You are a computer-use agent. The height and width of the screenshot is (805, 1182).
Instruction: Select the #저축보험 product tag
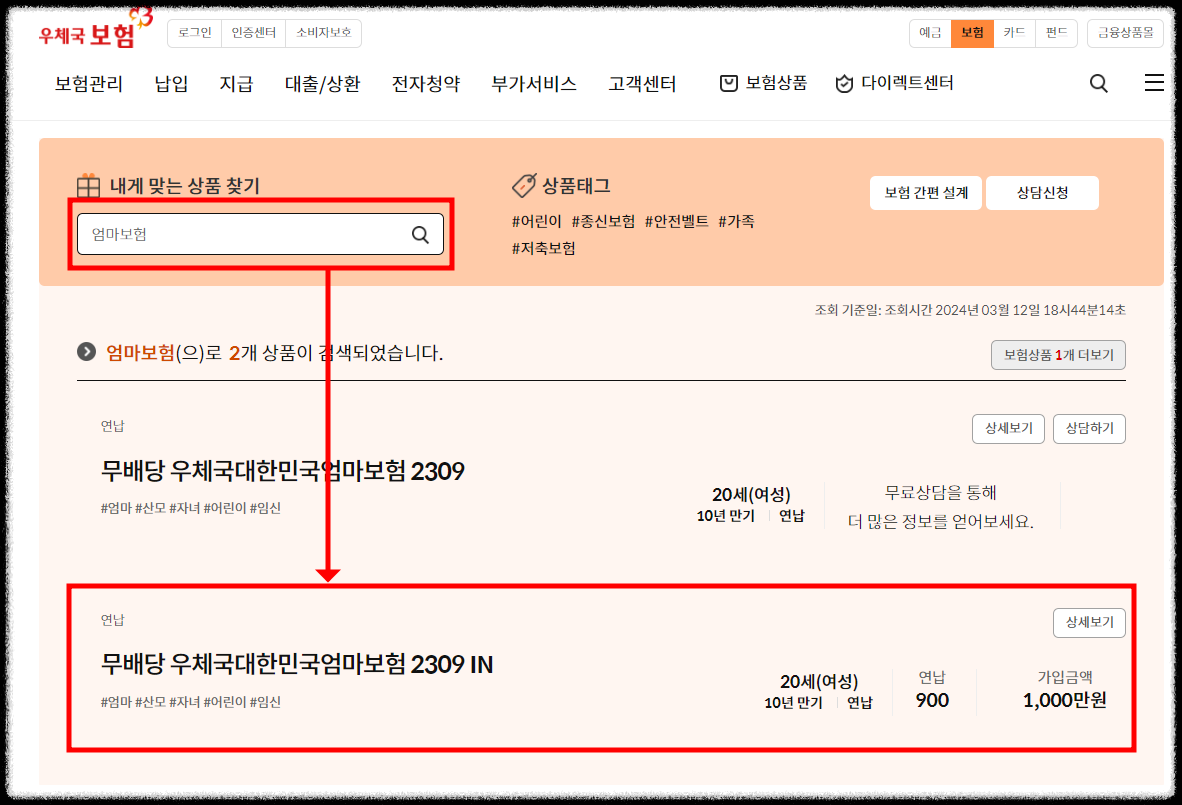(x=544, y=248)
